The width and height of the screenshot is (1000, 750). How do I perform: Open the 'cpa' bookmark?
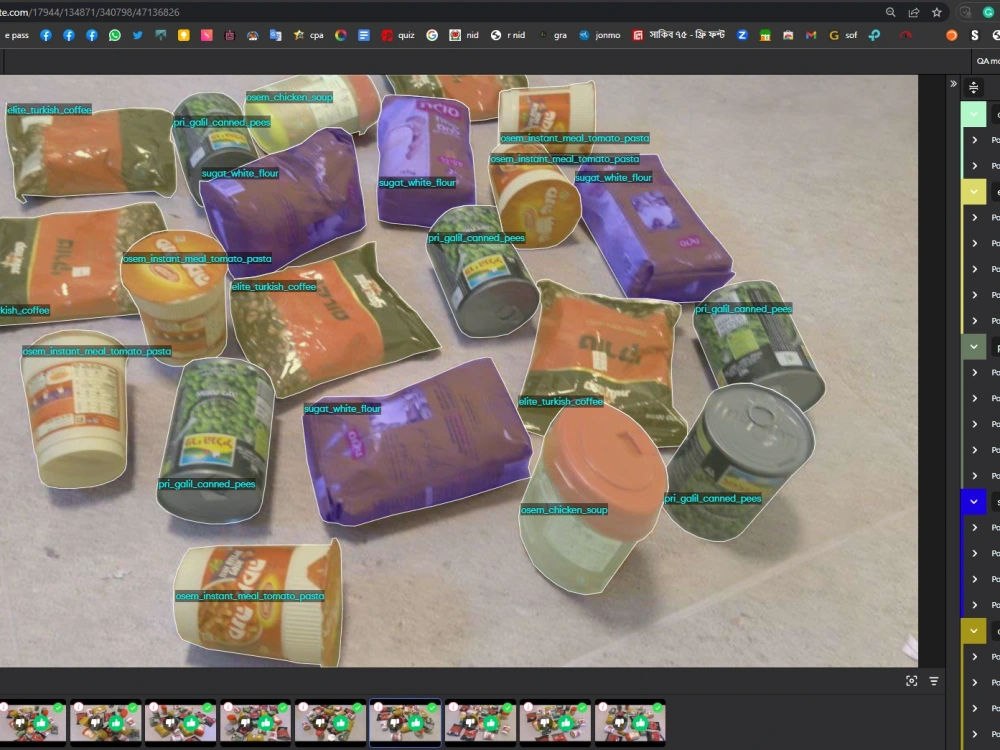[309, 35]
